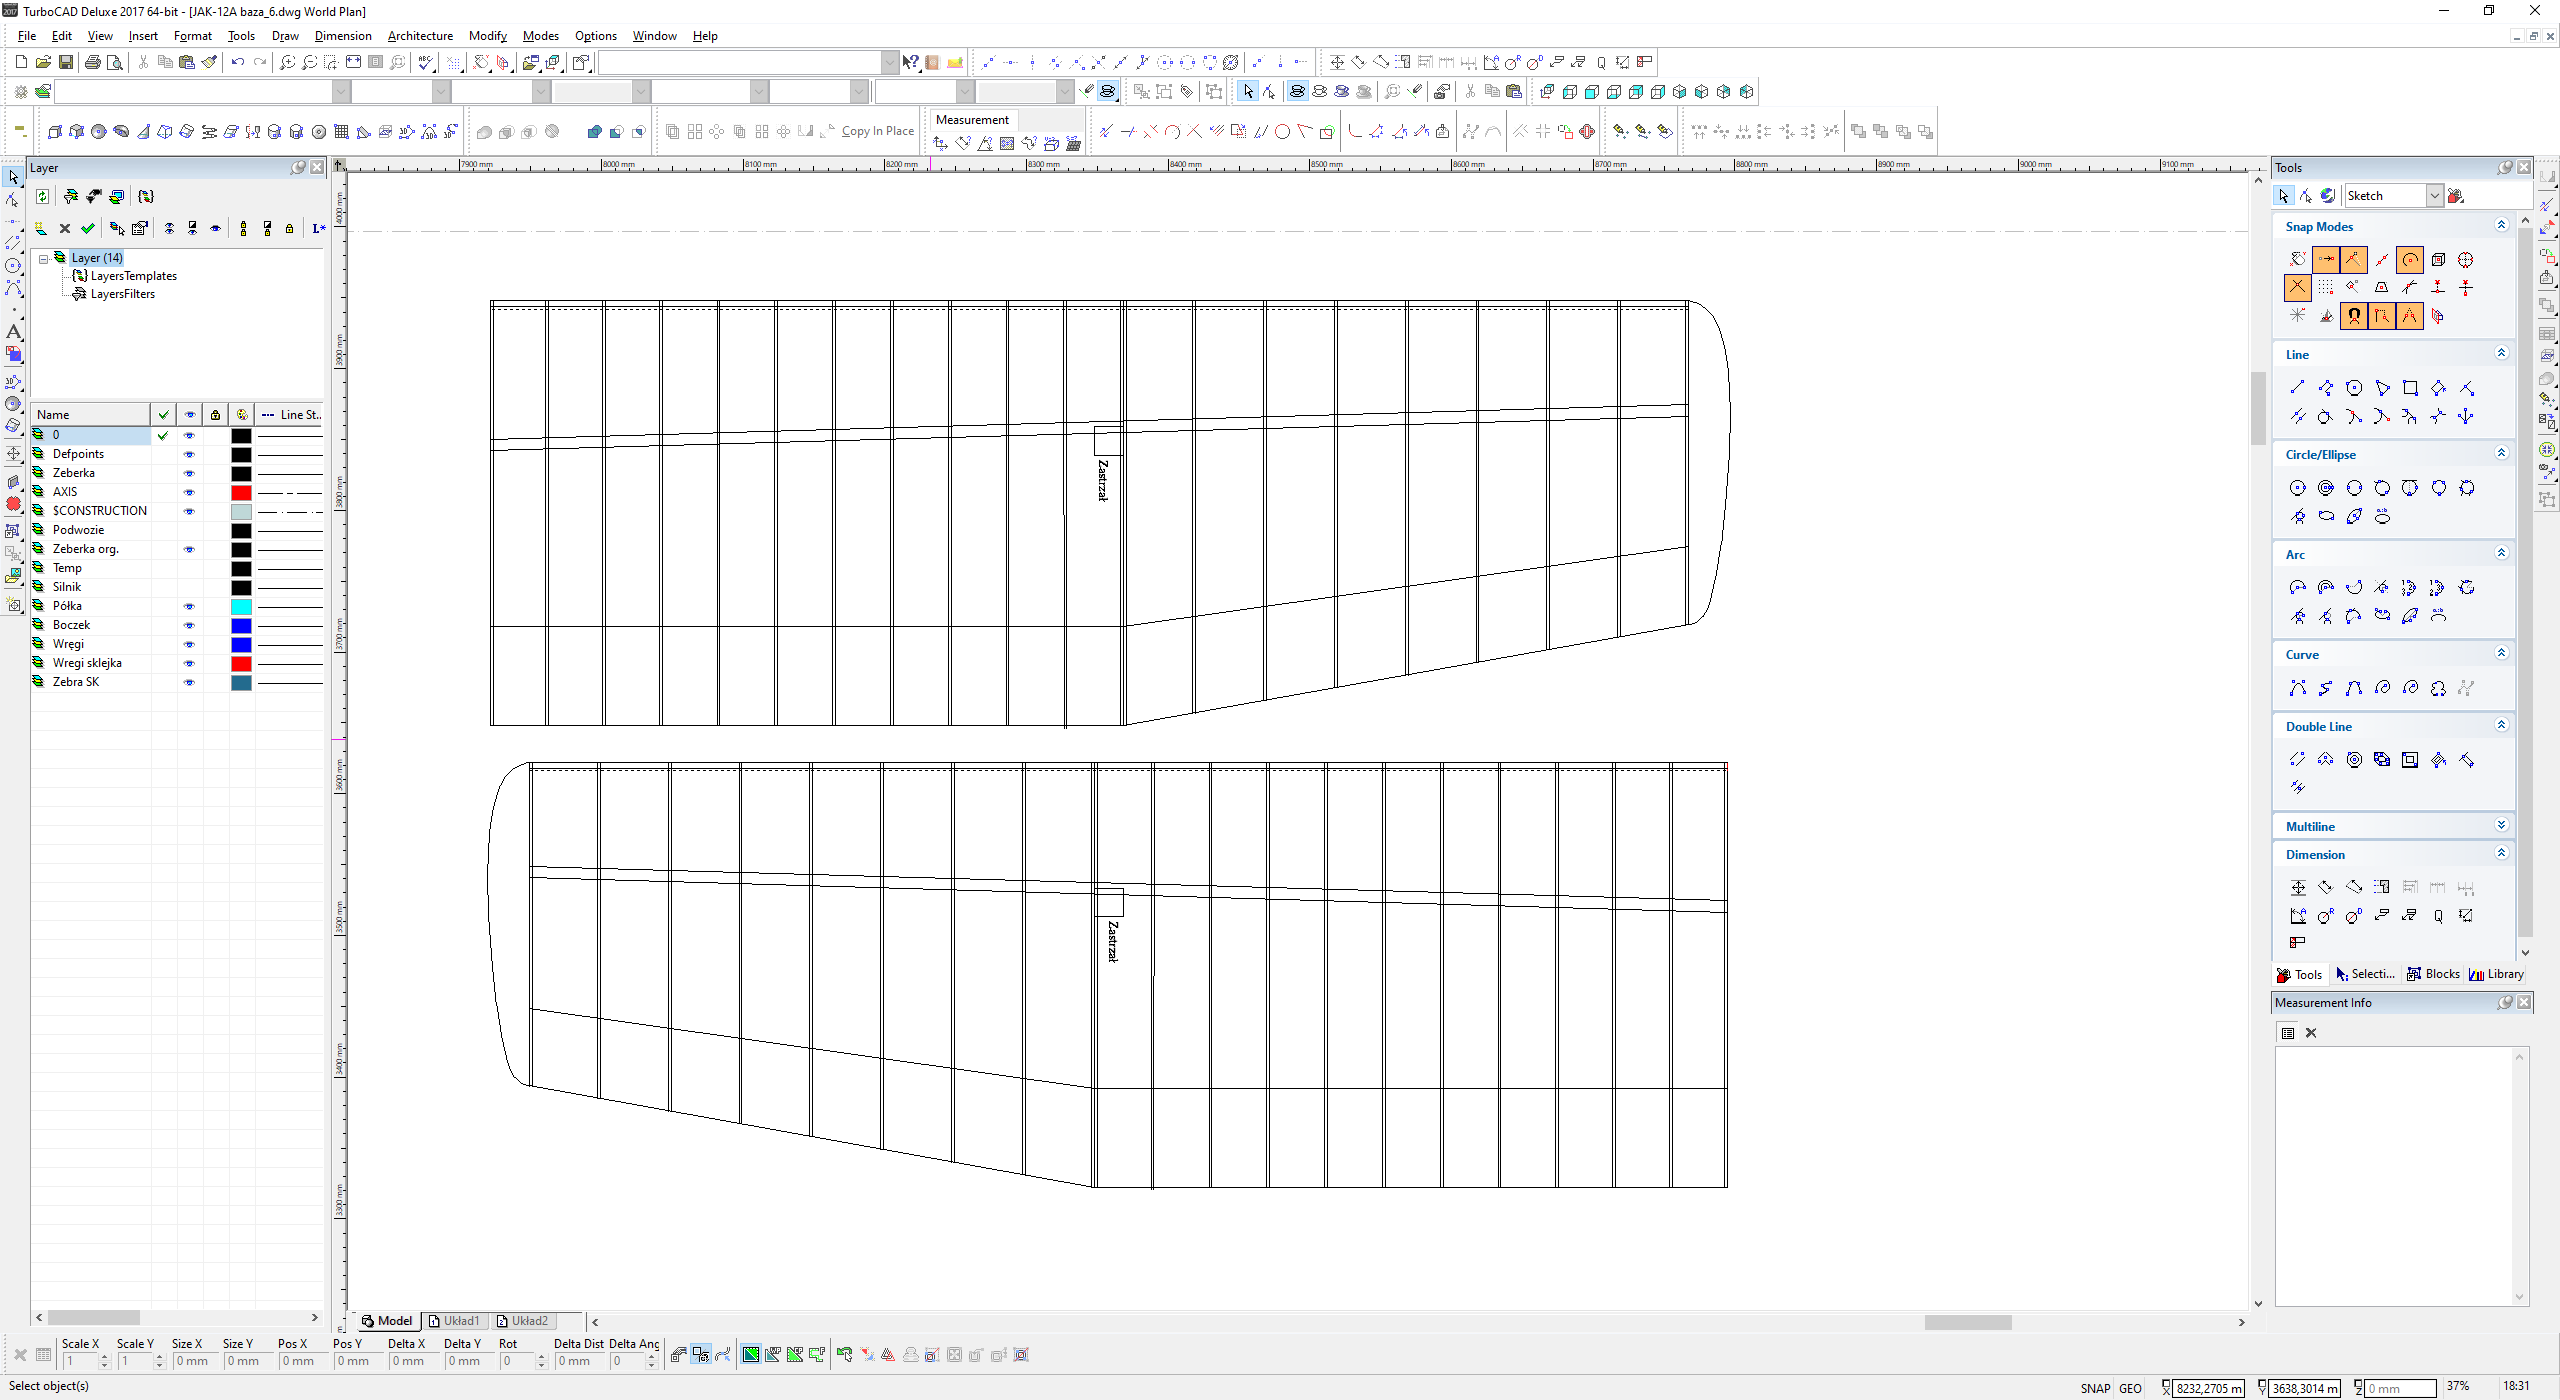Toggle the Intersection snap mode
The height and width of the screenshot is (1400, 2560).
click(2297, 288)
